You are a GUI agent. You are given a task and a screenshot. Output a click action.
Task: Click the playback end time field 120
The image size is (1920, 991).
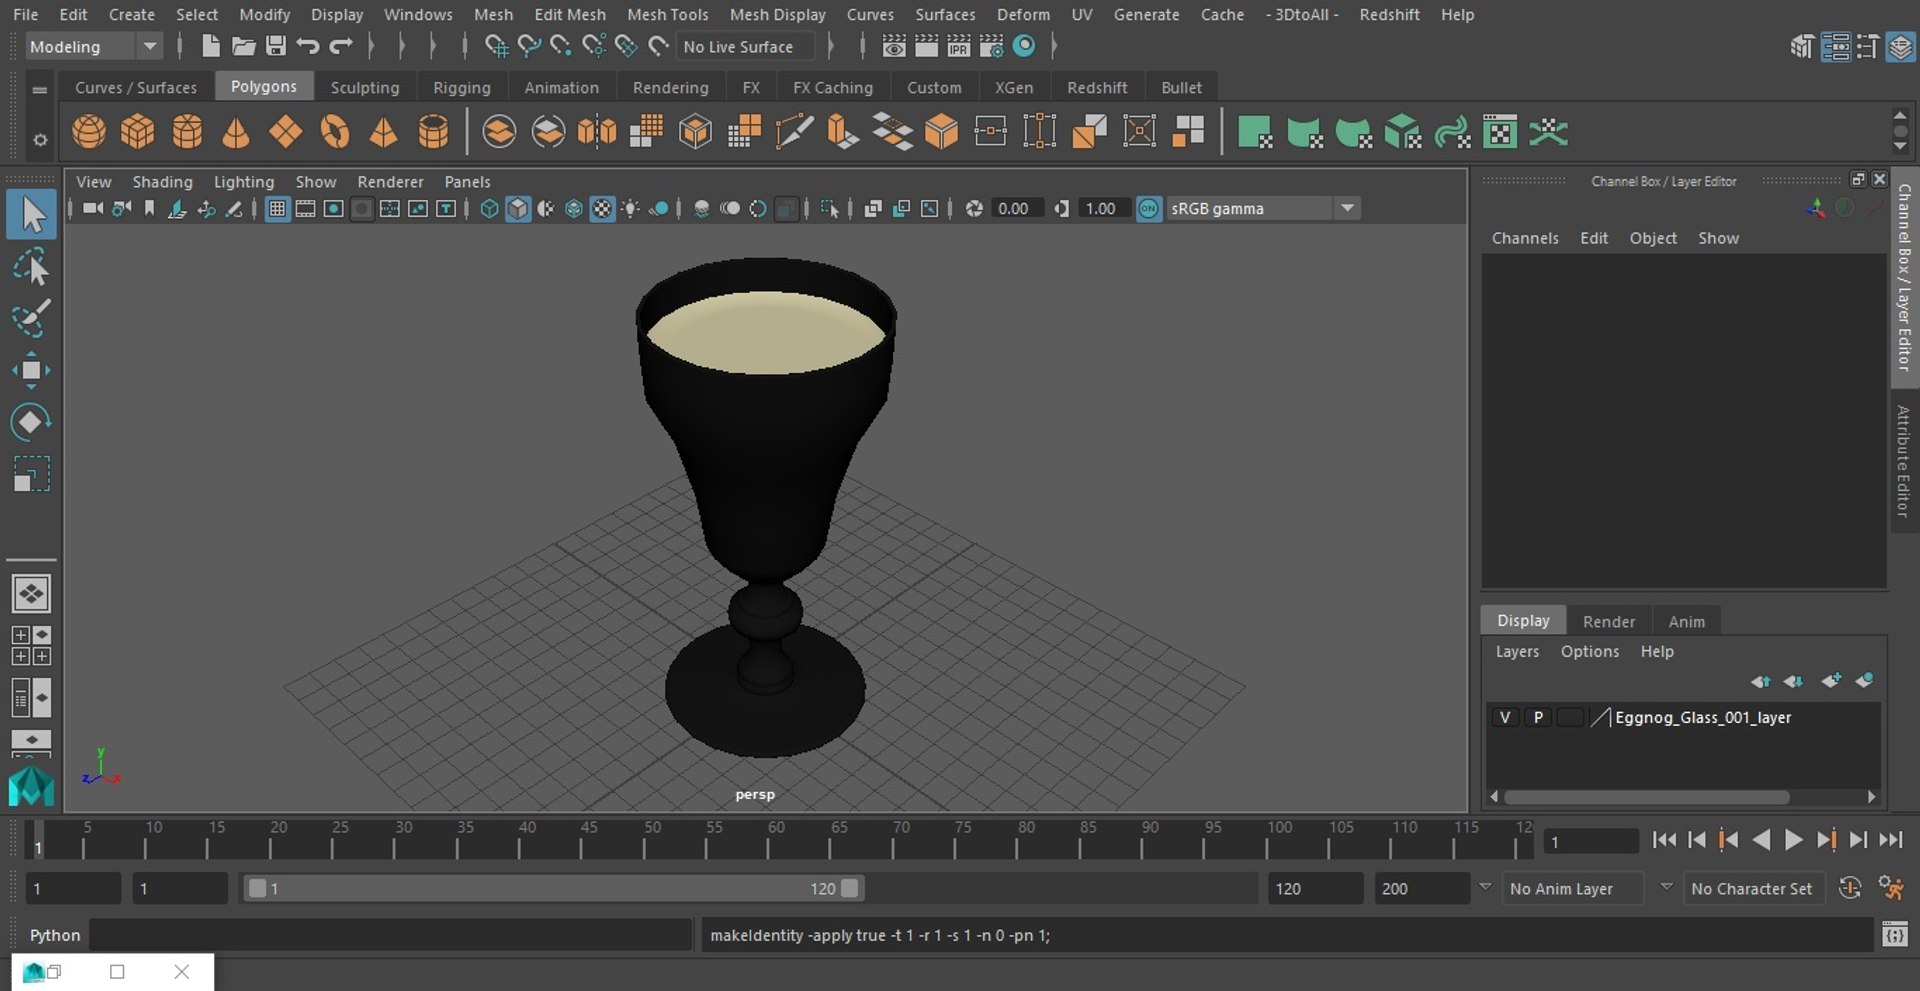click(x=1315, y=888)
